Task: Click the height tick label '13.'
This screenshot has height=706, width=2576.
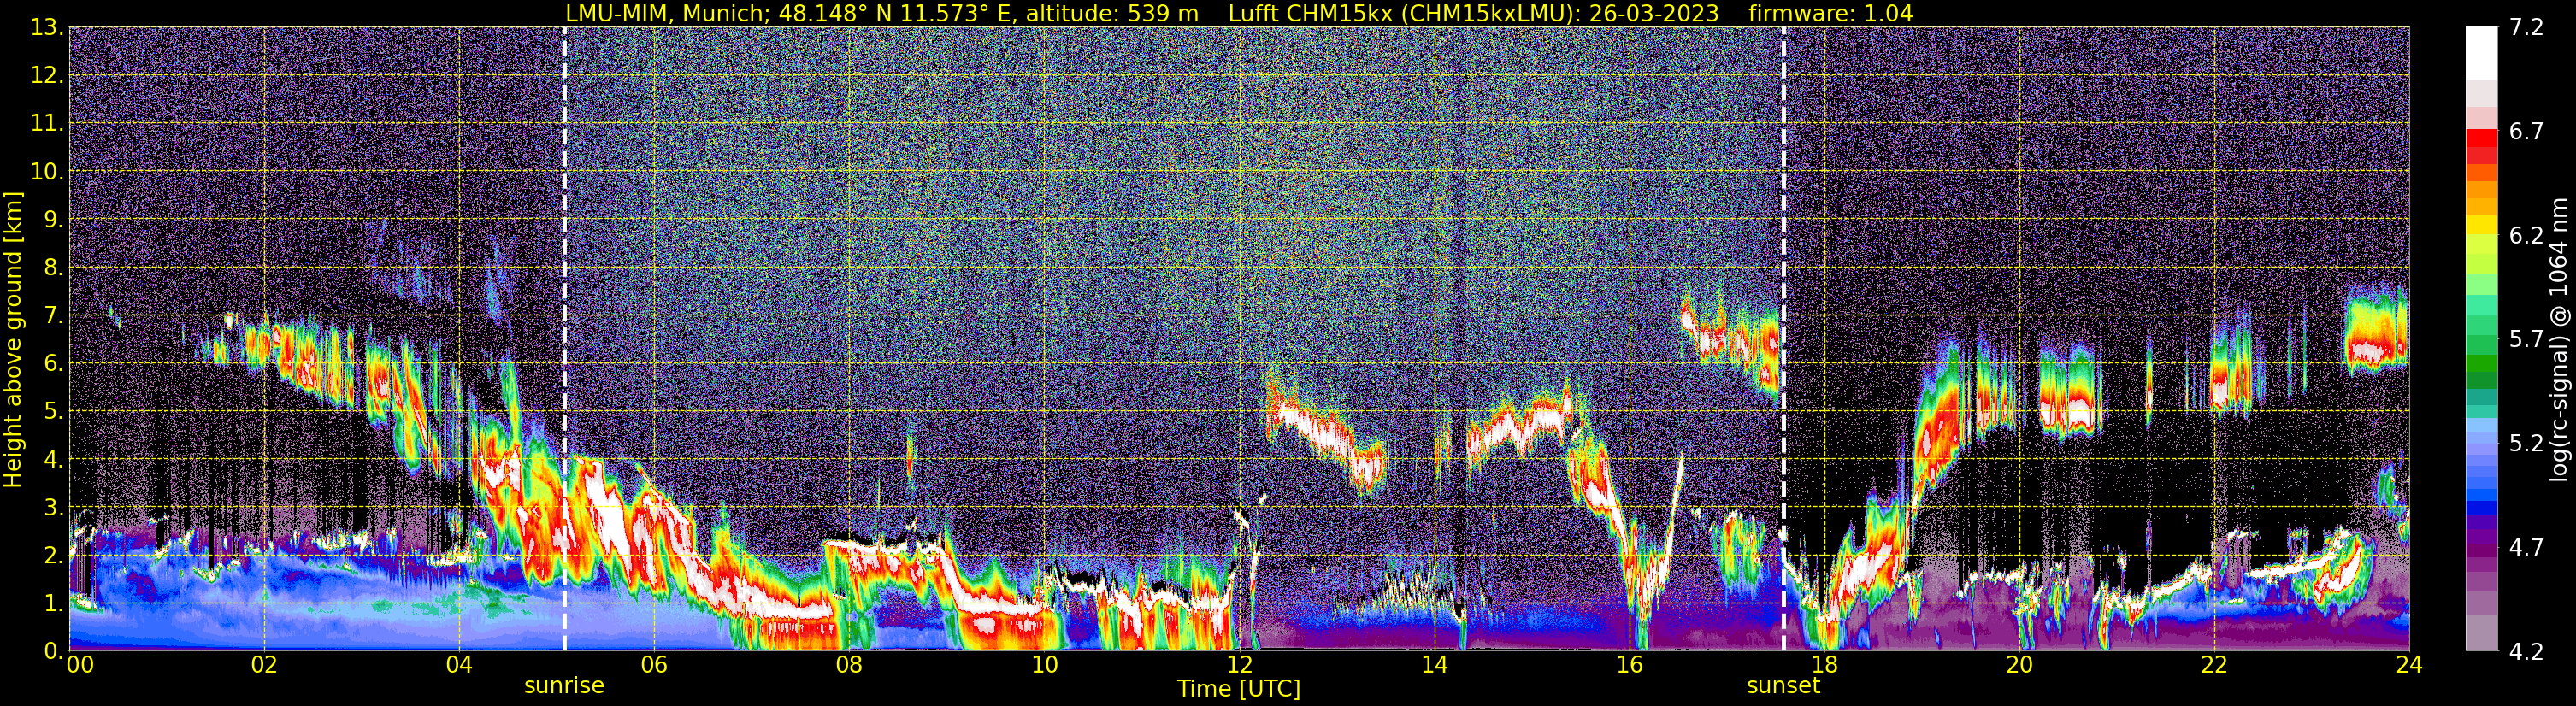Action: coord(46,28)
